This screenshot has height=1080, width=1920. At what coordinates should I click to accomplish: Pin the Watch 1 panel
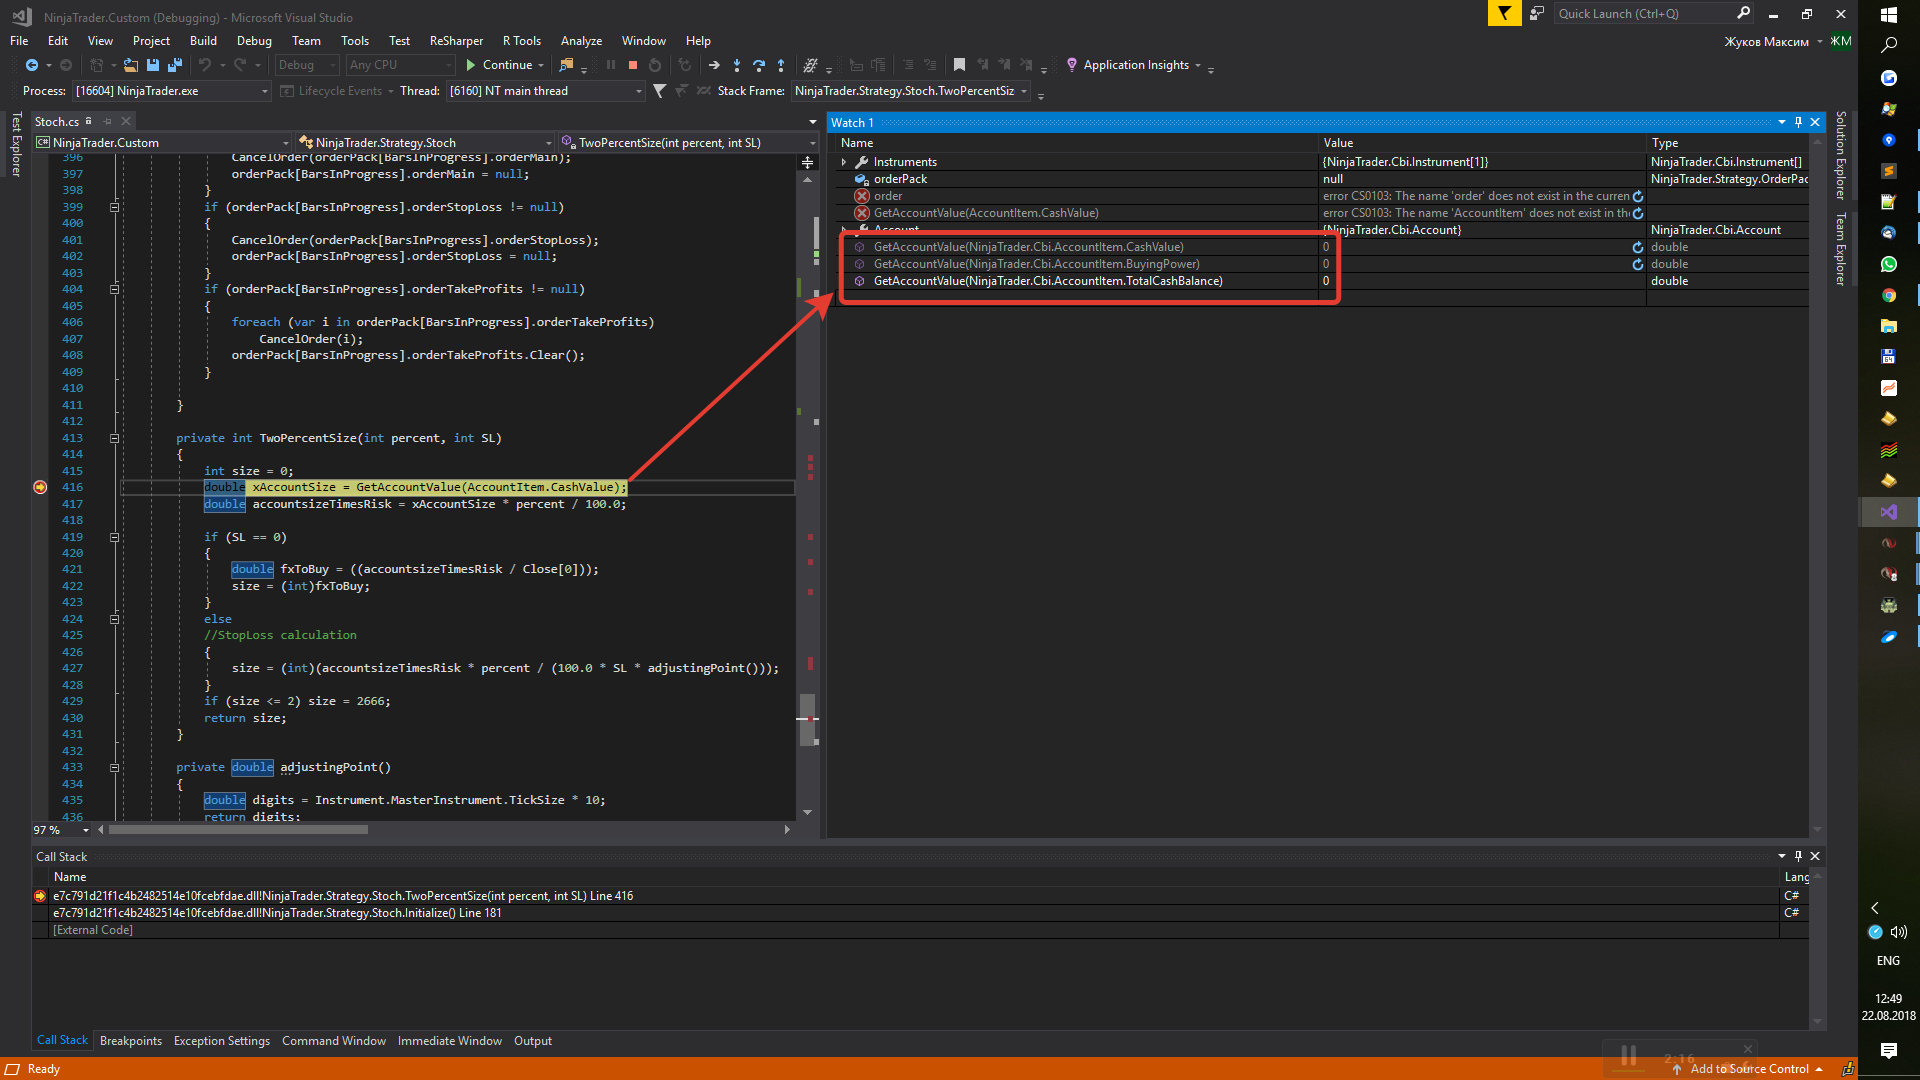click(1798, 122)
